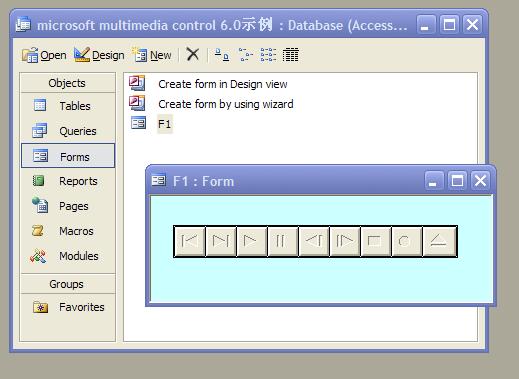Minimize the Database window
Screen dimensions: 519x379
tap(426, 25)
